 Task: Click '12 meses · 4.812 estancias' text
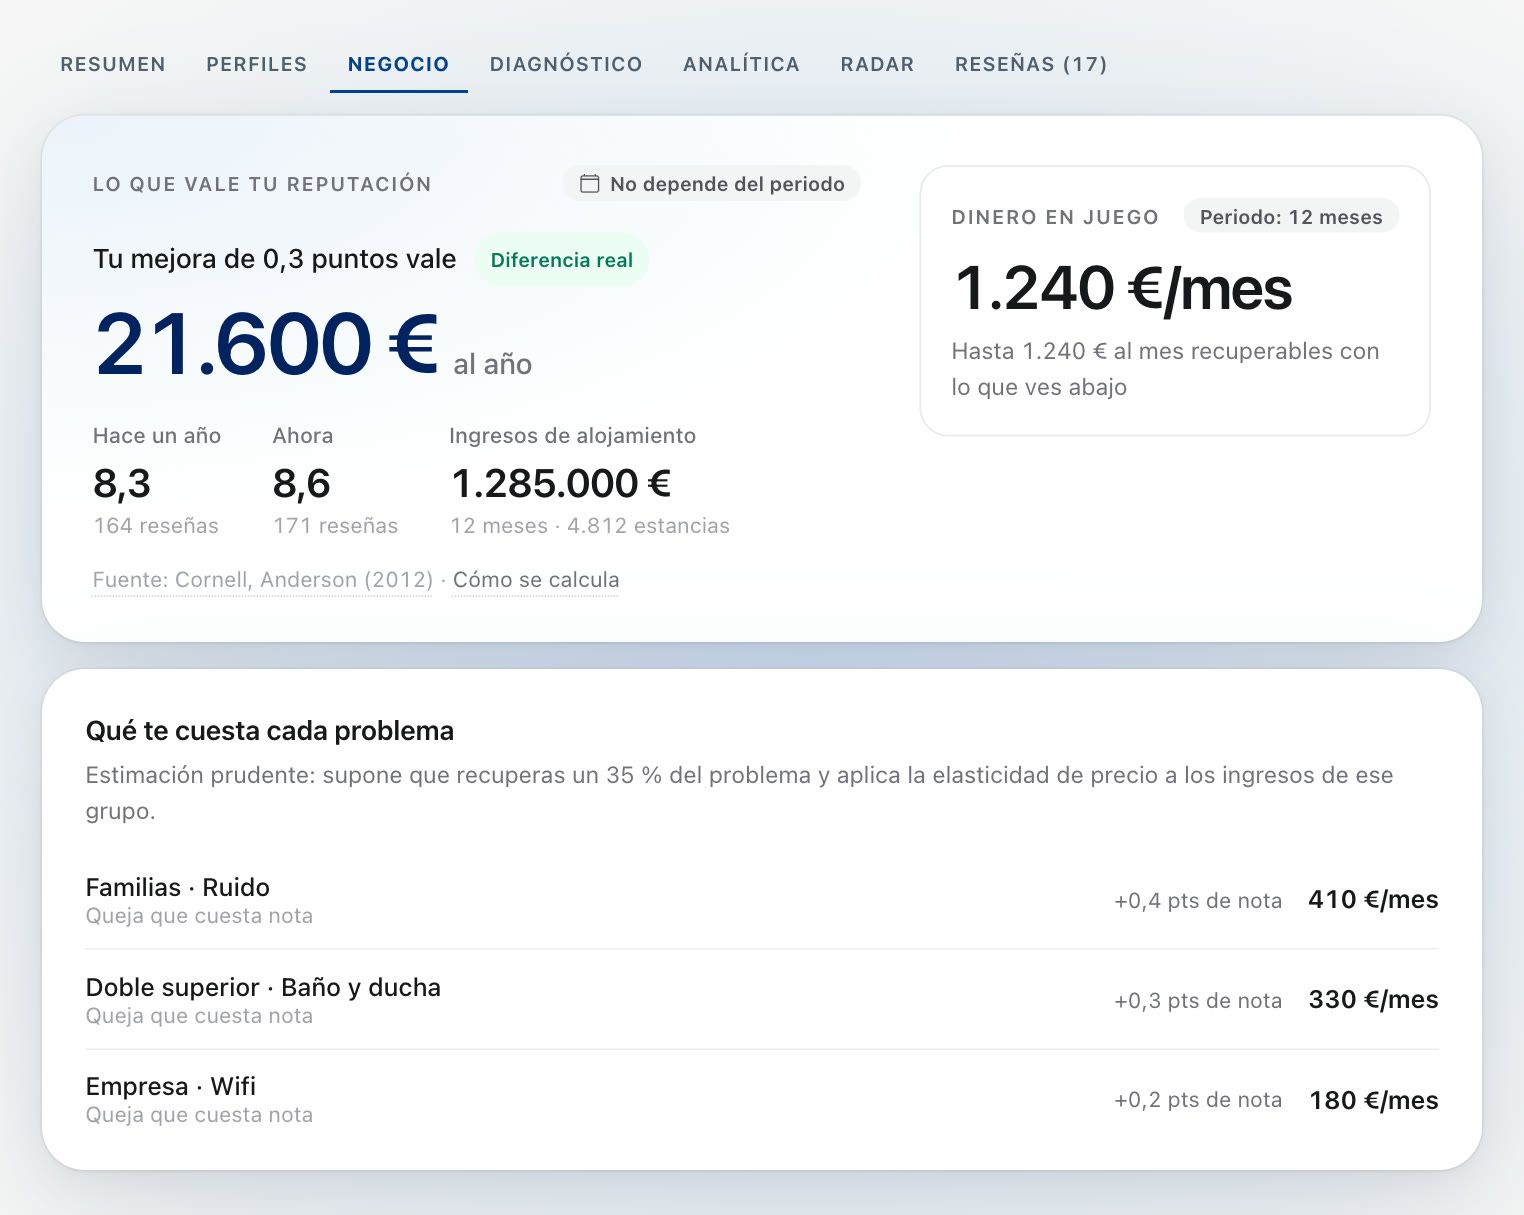pyautogui.click(x=590, y=526)
